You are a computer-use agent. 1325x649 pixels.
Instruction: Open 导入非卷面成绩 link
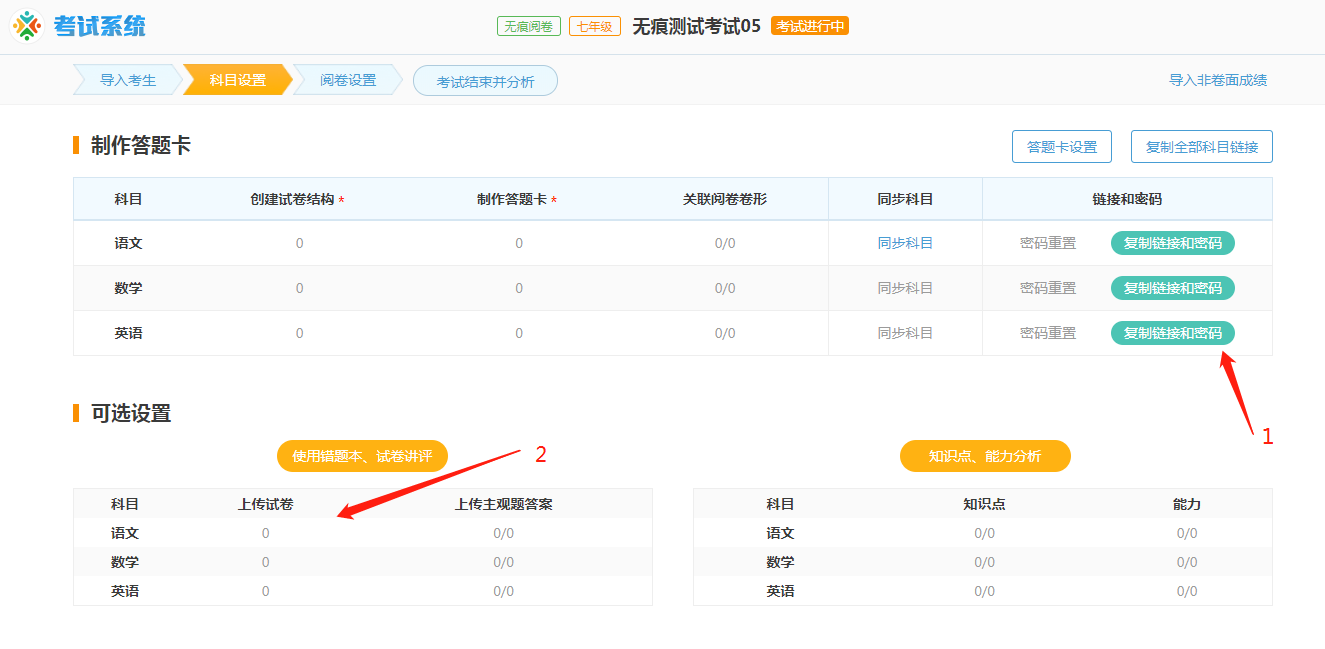point(1218,80)
